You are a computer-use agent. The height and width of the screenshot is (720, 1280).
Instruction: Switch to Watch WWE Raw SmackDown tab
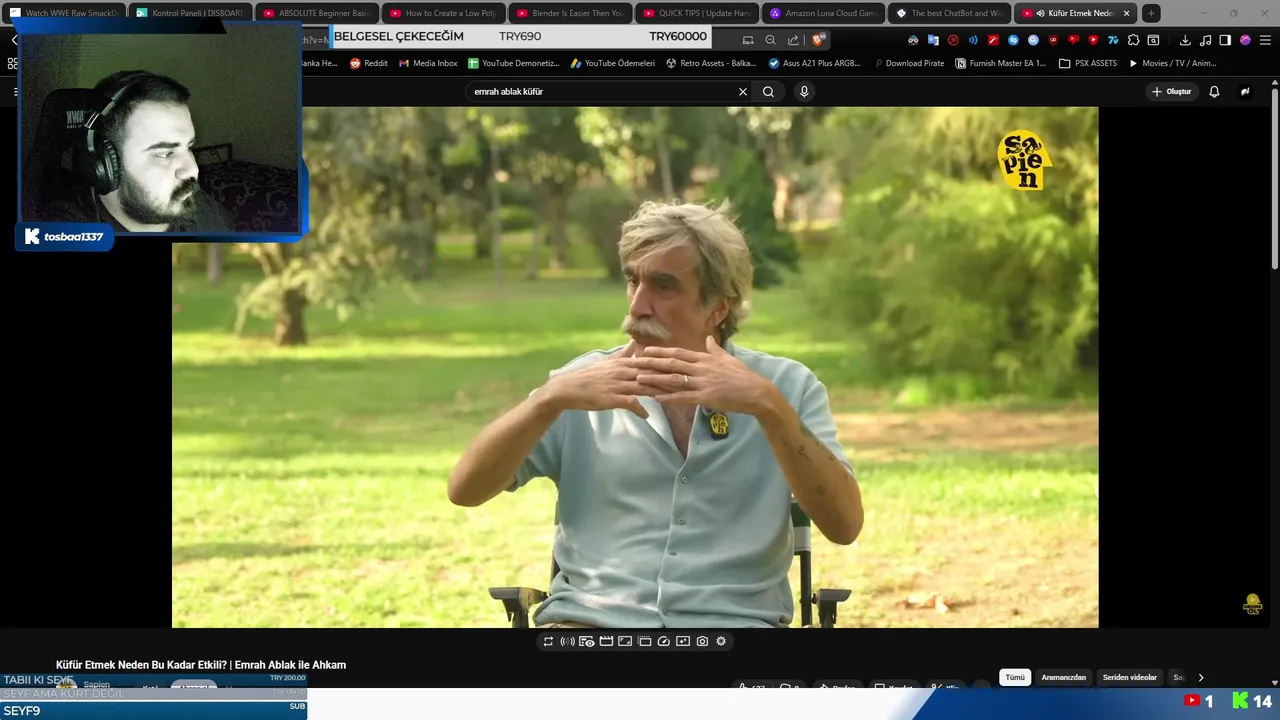pos(64,13)
